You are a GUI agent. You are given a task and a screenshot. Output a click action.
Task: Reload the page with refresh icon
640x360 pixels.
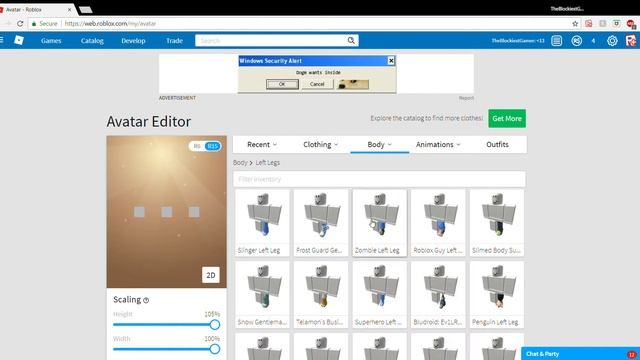(x=20, y=24)
